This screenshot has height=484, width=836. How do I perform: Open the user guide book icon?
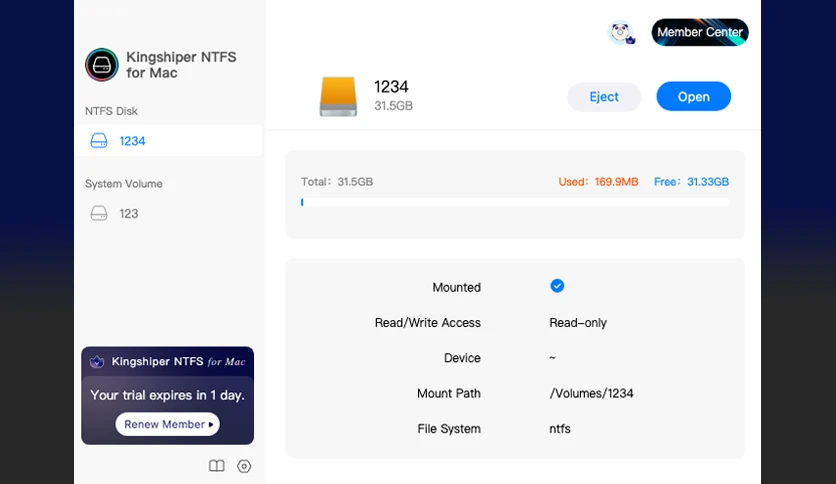pos(216,466)
